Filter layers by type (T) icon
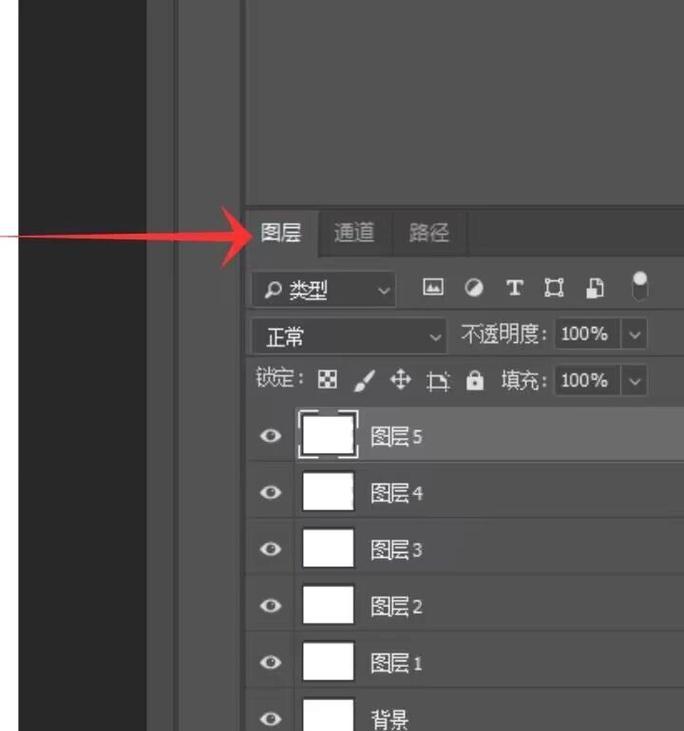This screenshot has width=684, height=731. 514,288
